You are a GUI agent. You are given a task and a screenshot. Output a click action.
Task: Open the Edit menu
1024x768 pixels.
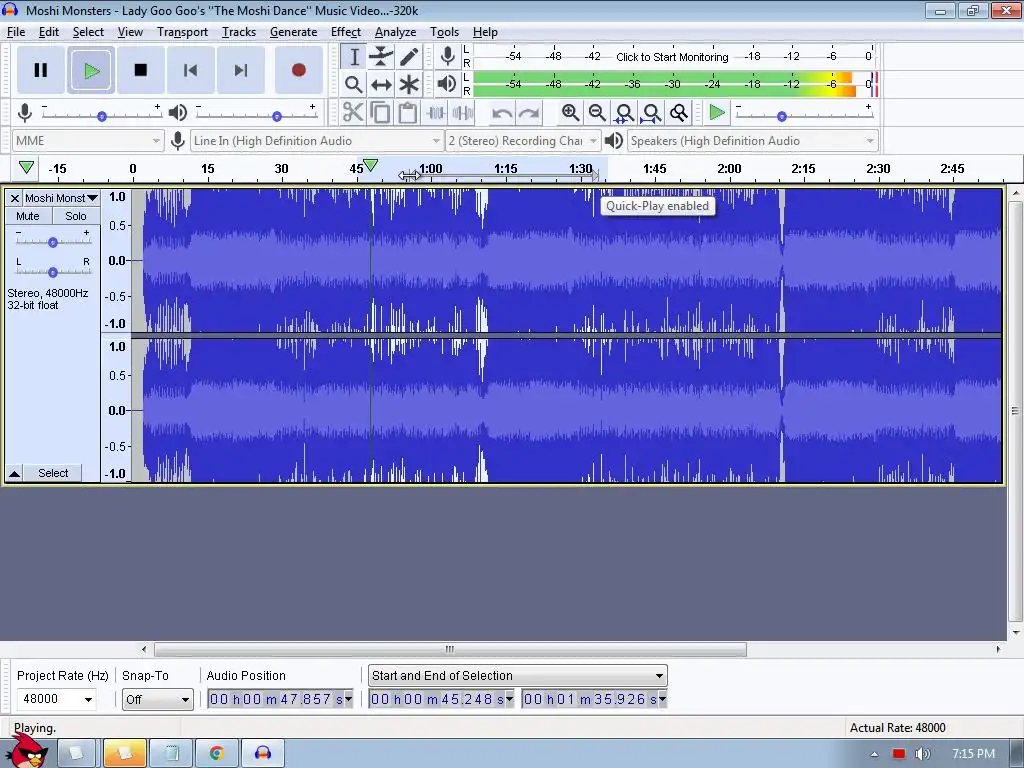click(48, 32)
